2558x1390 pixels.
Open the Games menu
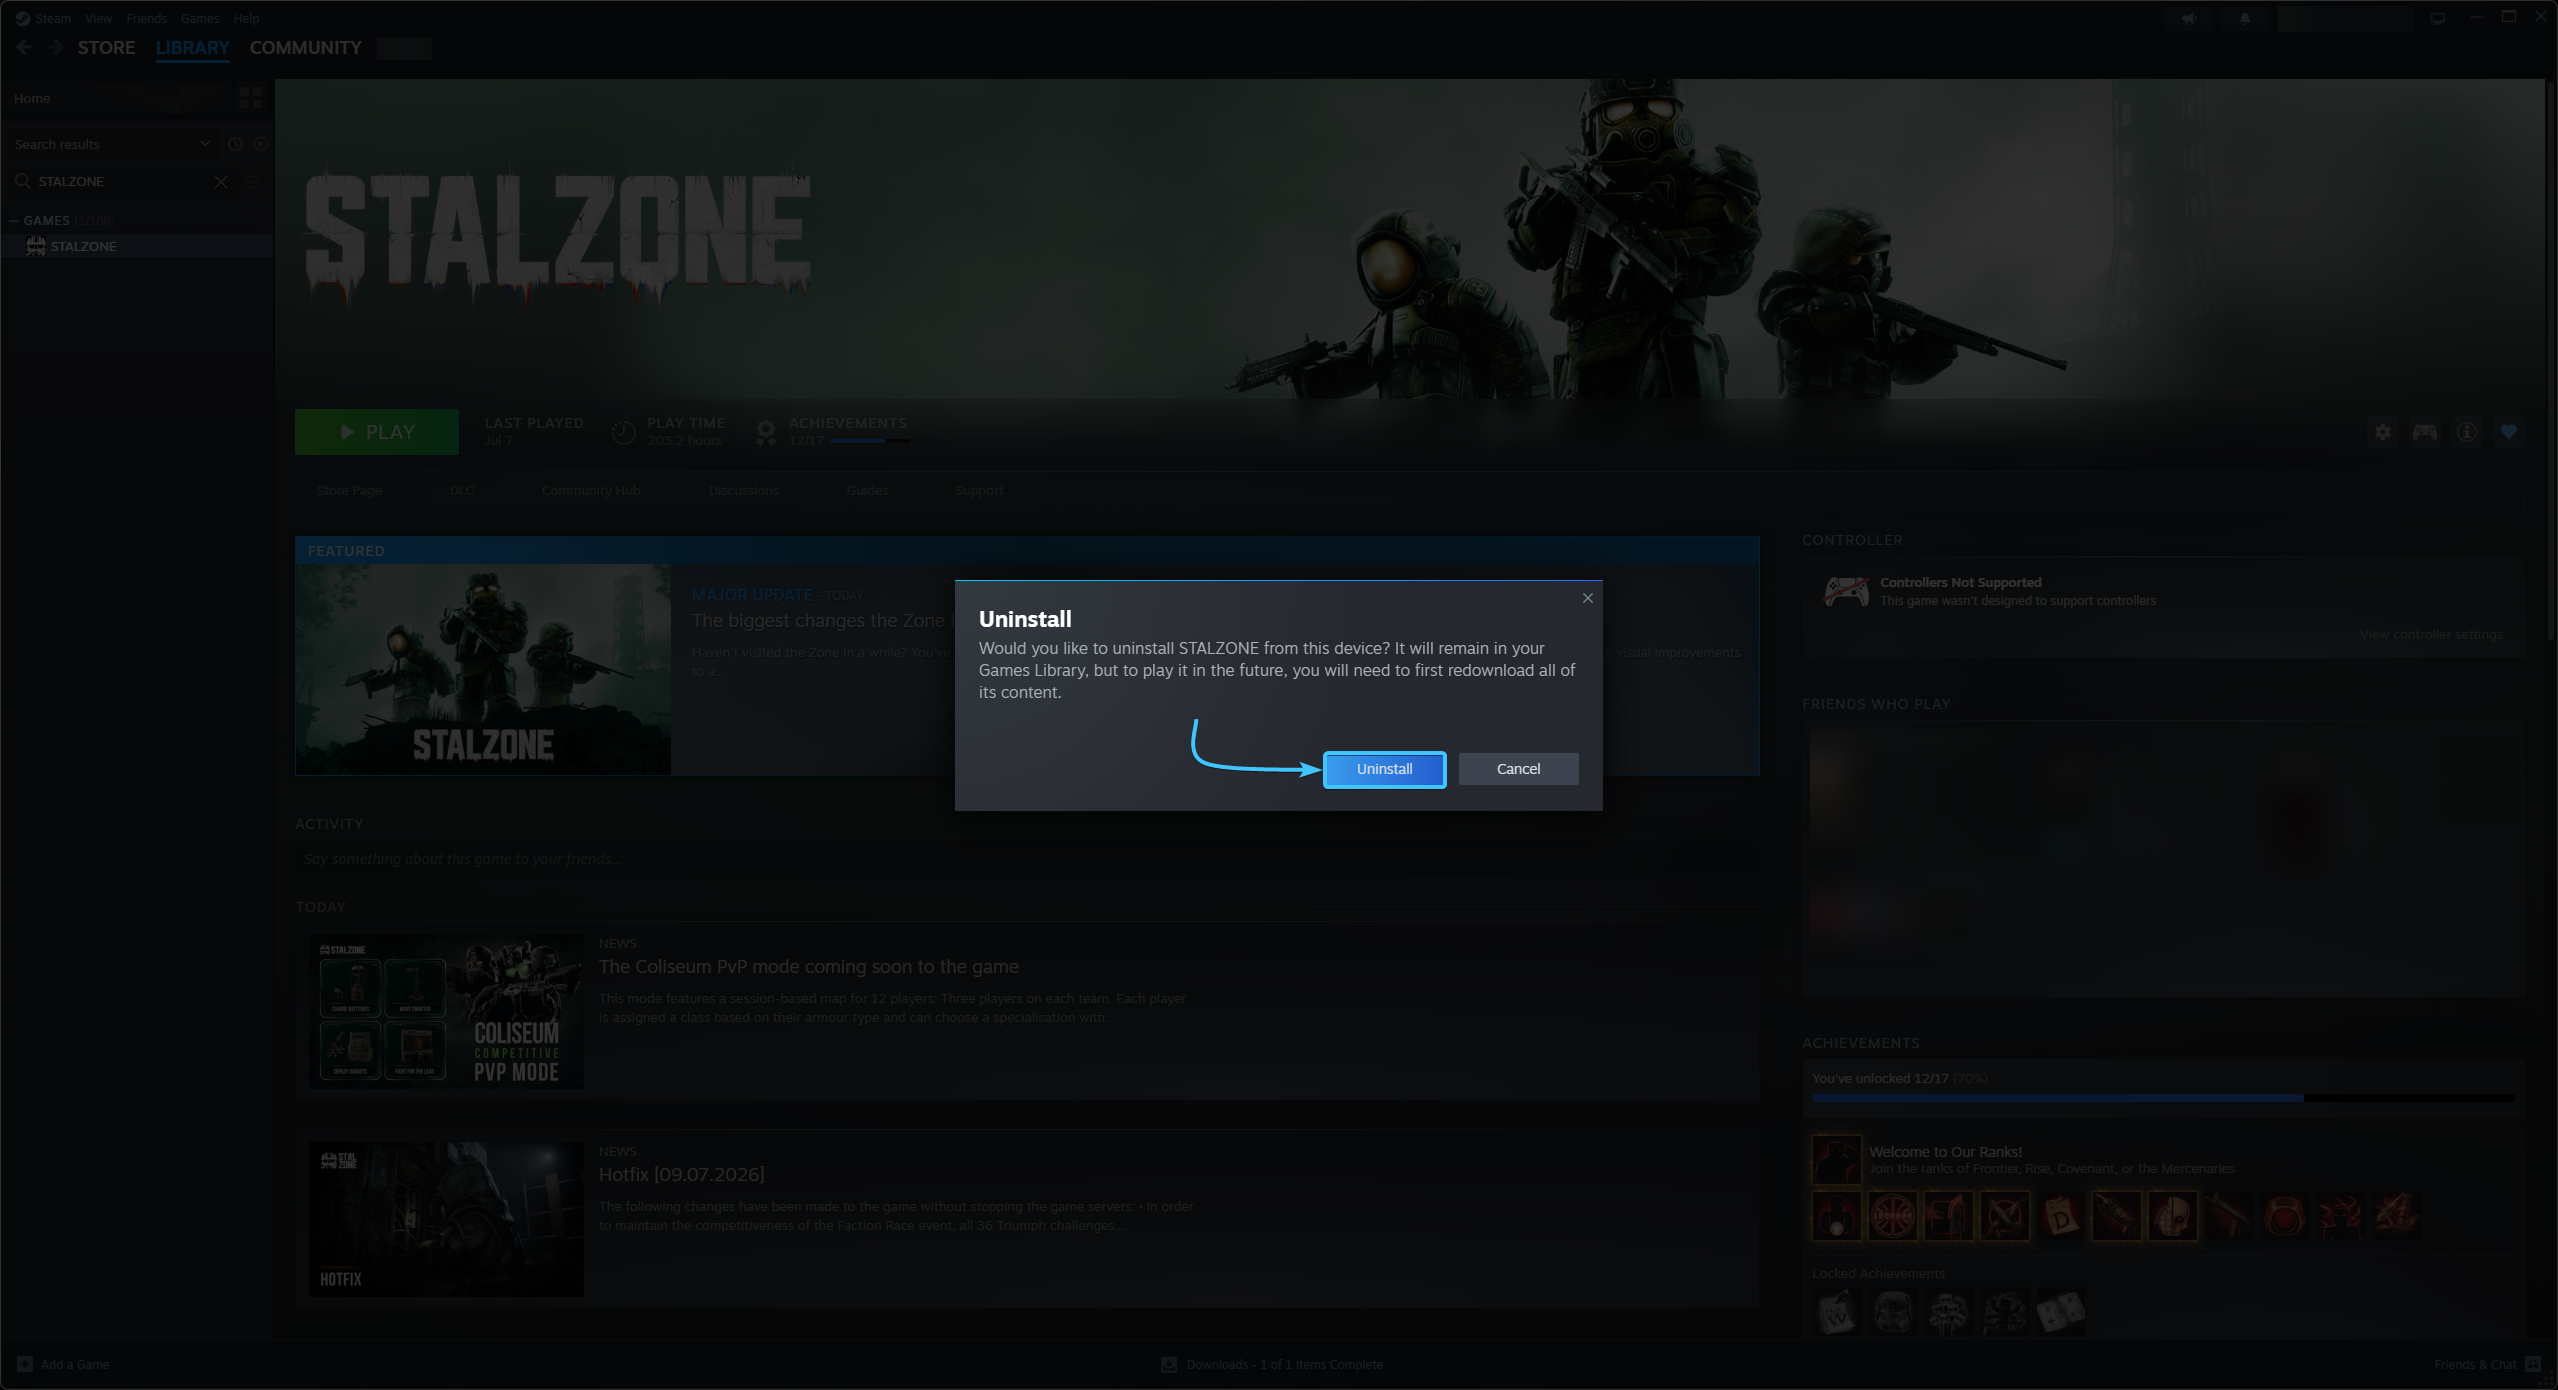(x=200, y=18)
